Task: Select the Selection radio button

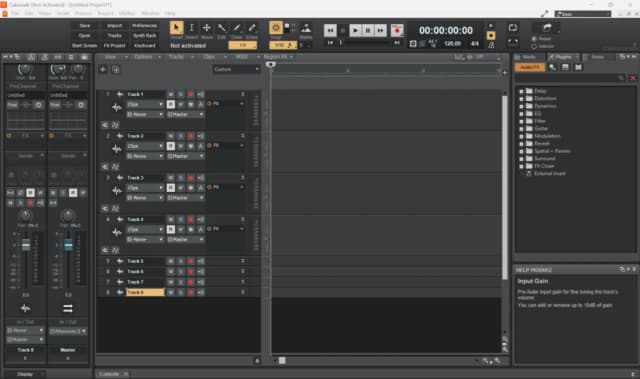Action: point(534,46)
